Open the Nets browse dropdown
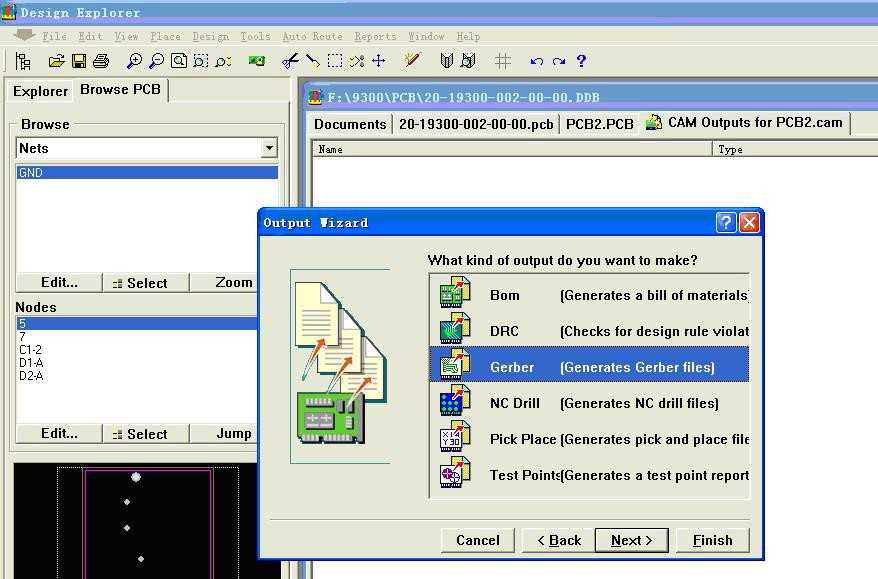 coord(269,148)
